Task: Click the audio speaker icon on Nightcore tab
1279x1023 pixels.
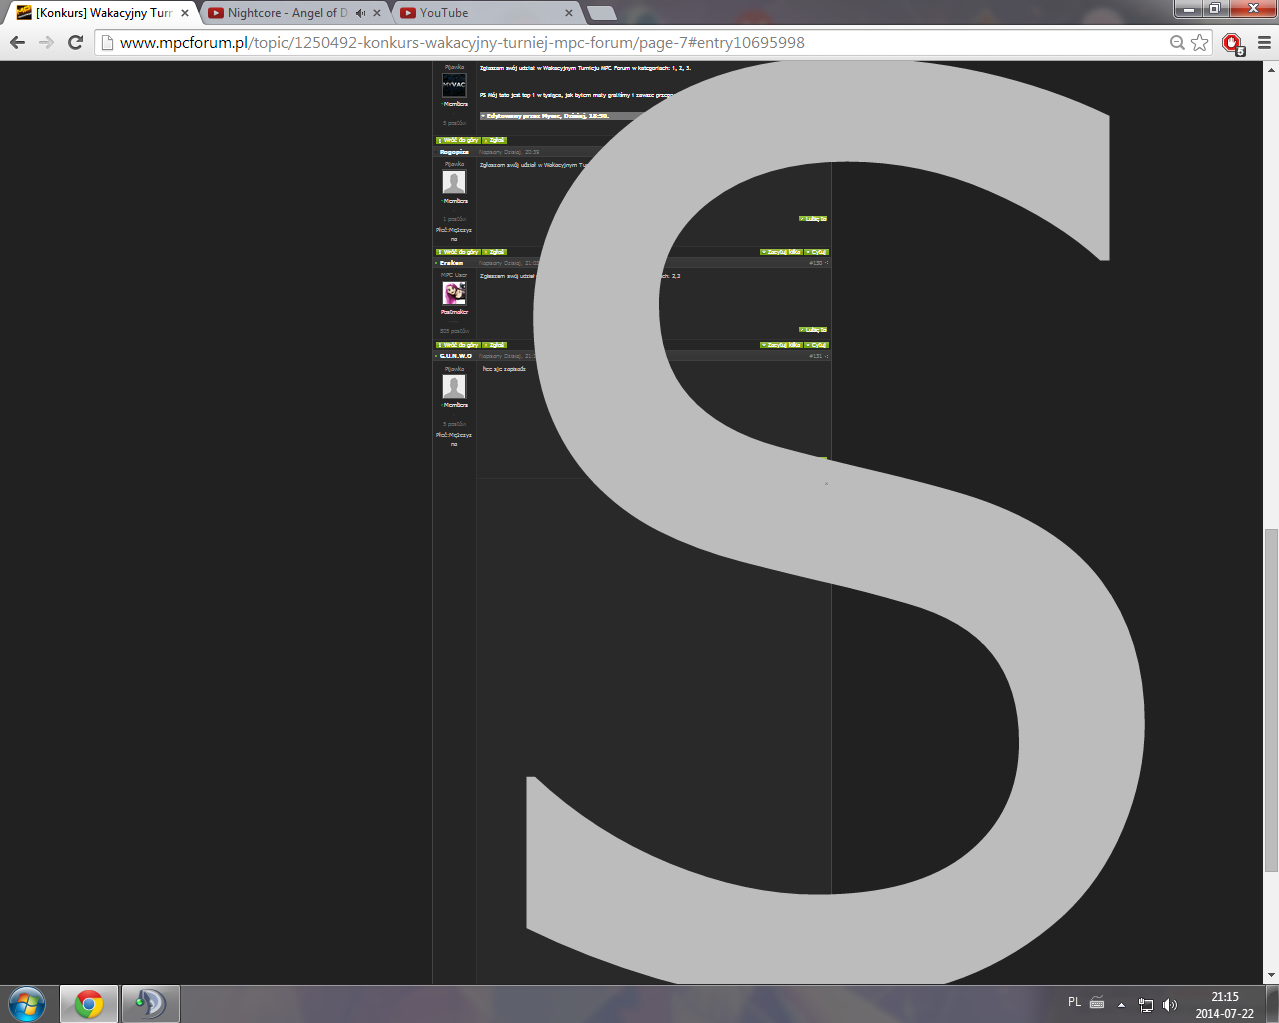Action: [x=360, y=13]
